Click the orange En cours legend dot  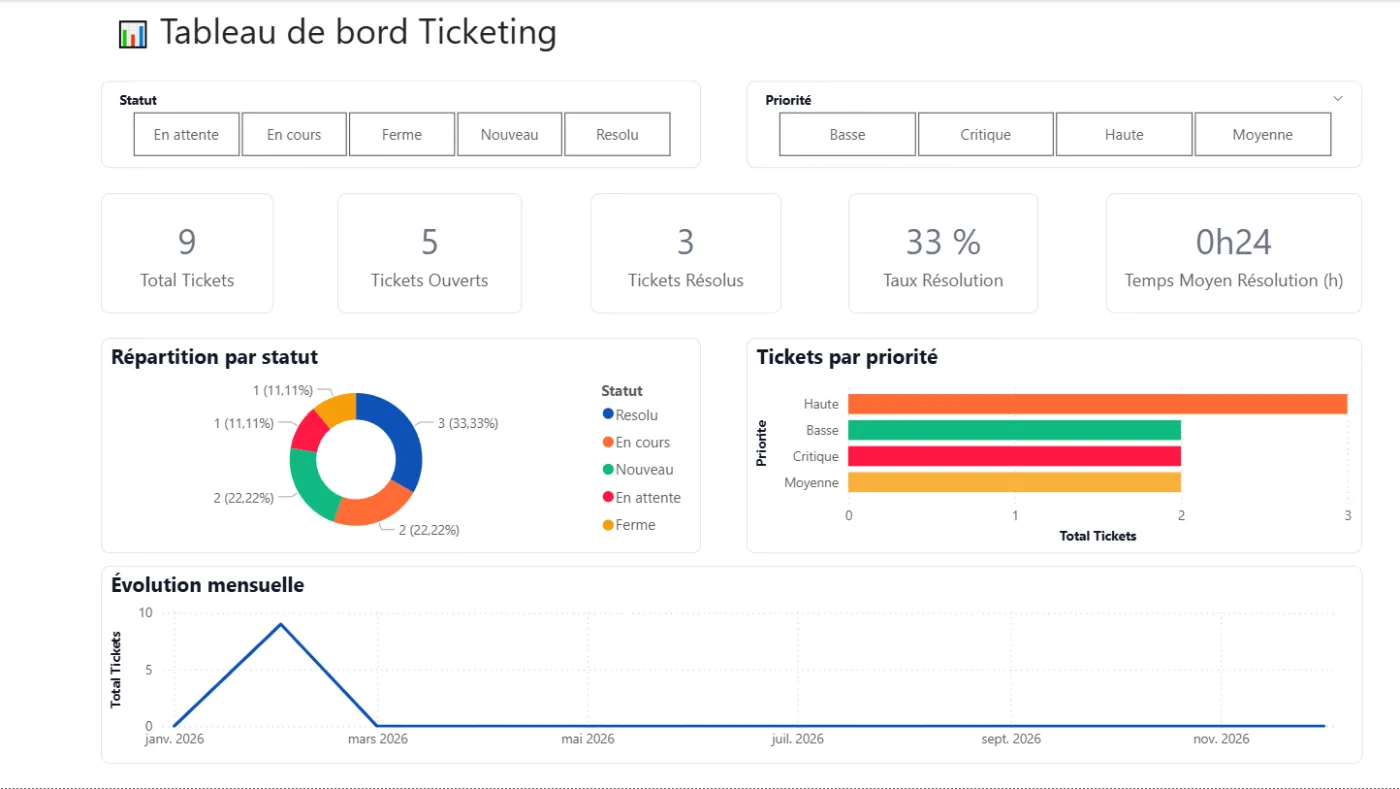coord(608,442)
